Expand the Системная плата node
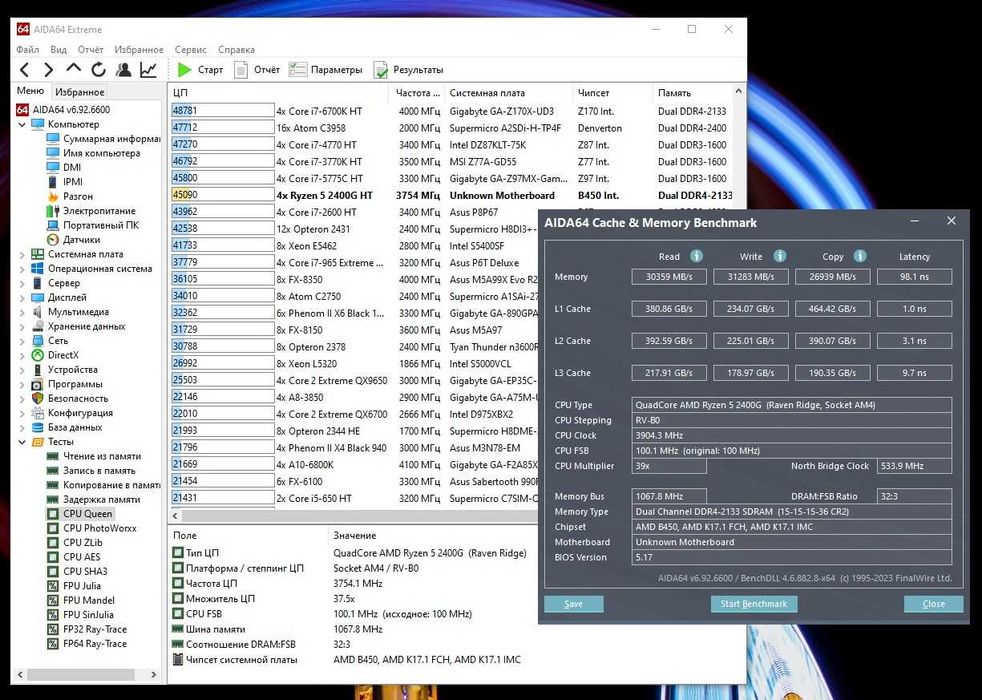 (x=22, y=254)
